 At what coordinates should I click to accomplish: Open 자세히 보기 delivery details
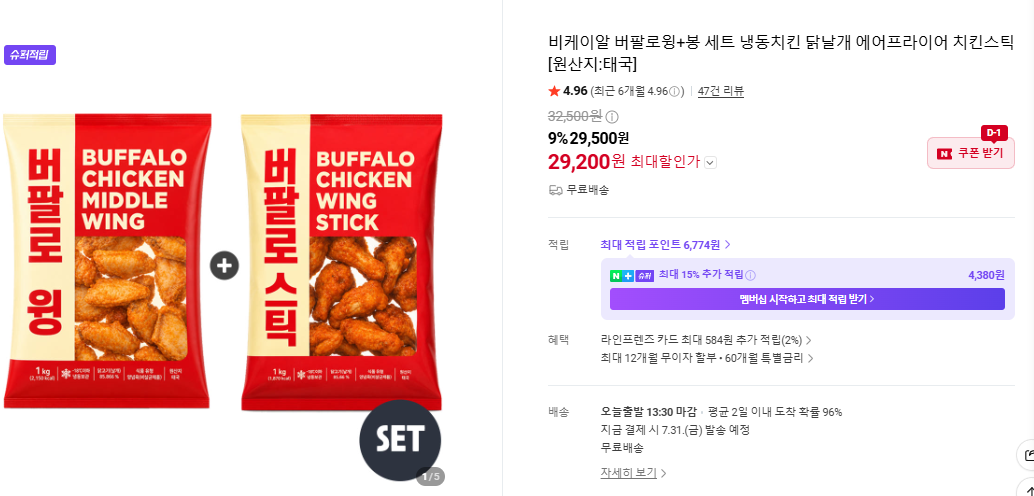click(633, 473)
